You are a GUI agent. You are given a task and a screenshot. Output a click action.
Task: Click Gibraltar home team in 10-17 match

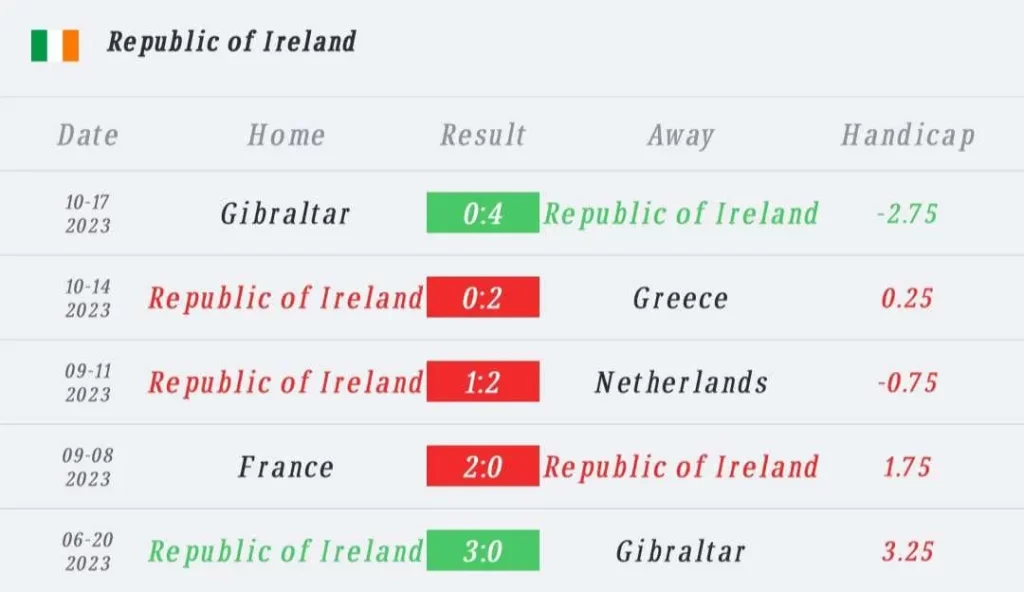tap(285, 214)
